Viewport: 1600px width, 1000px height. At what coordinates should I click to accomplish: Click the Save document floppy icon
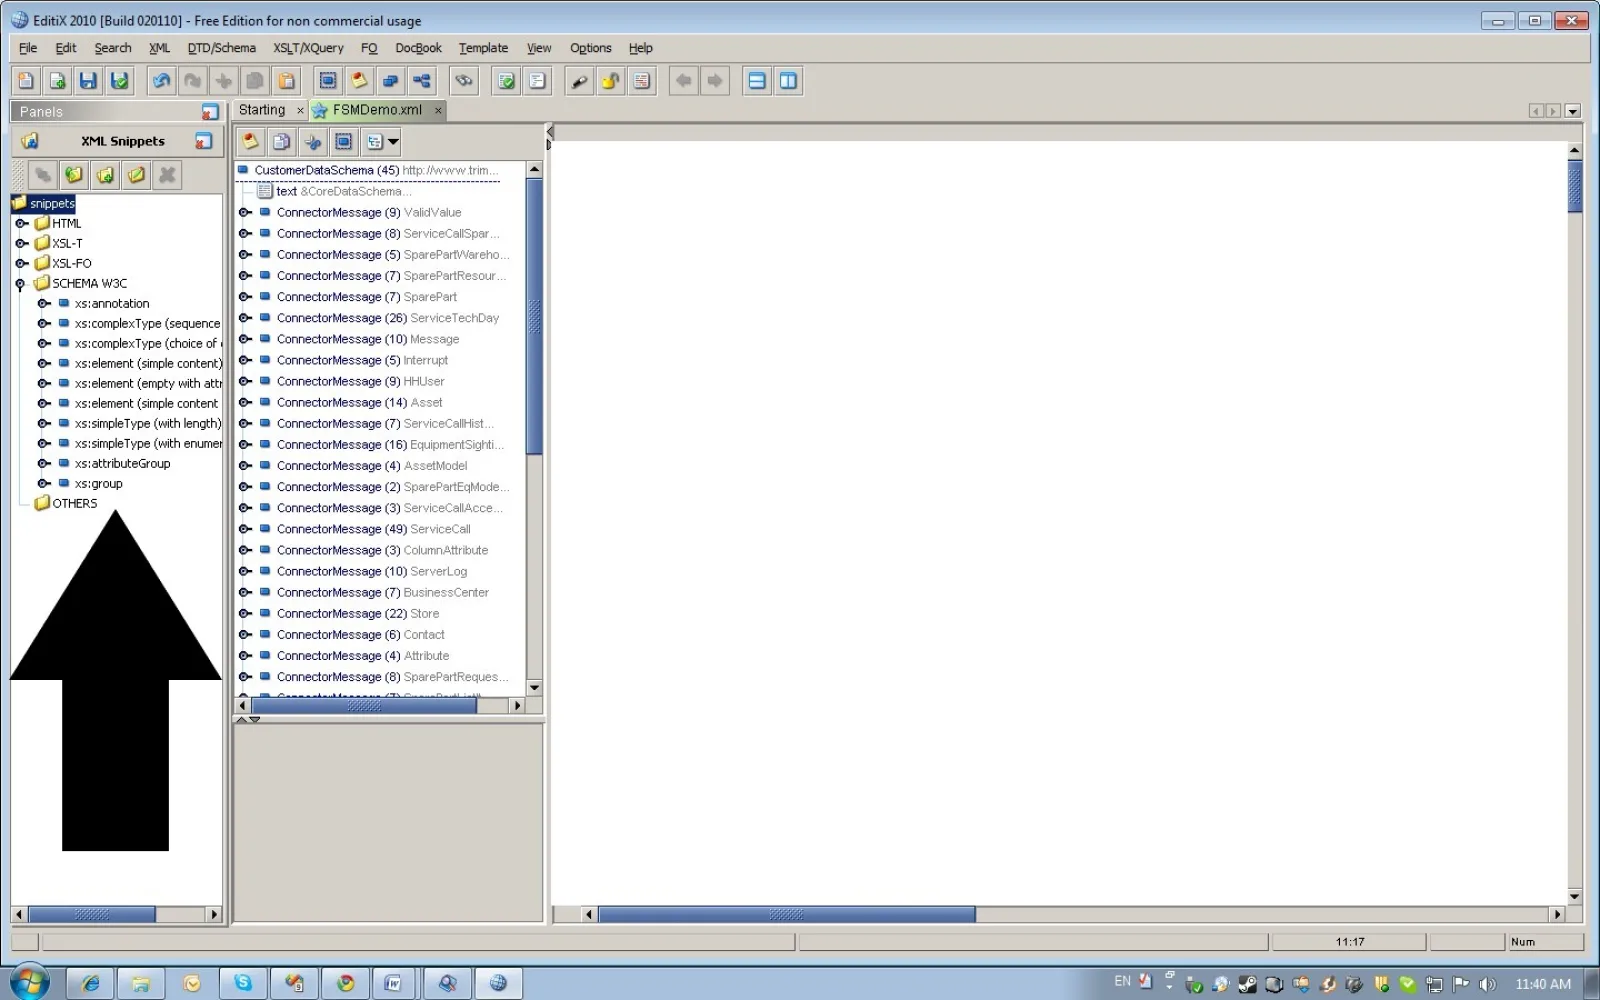coord(88,81)
